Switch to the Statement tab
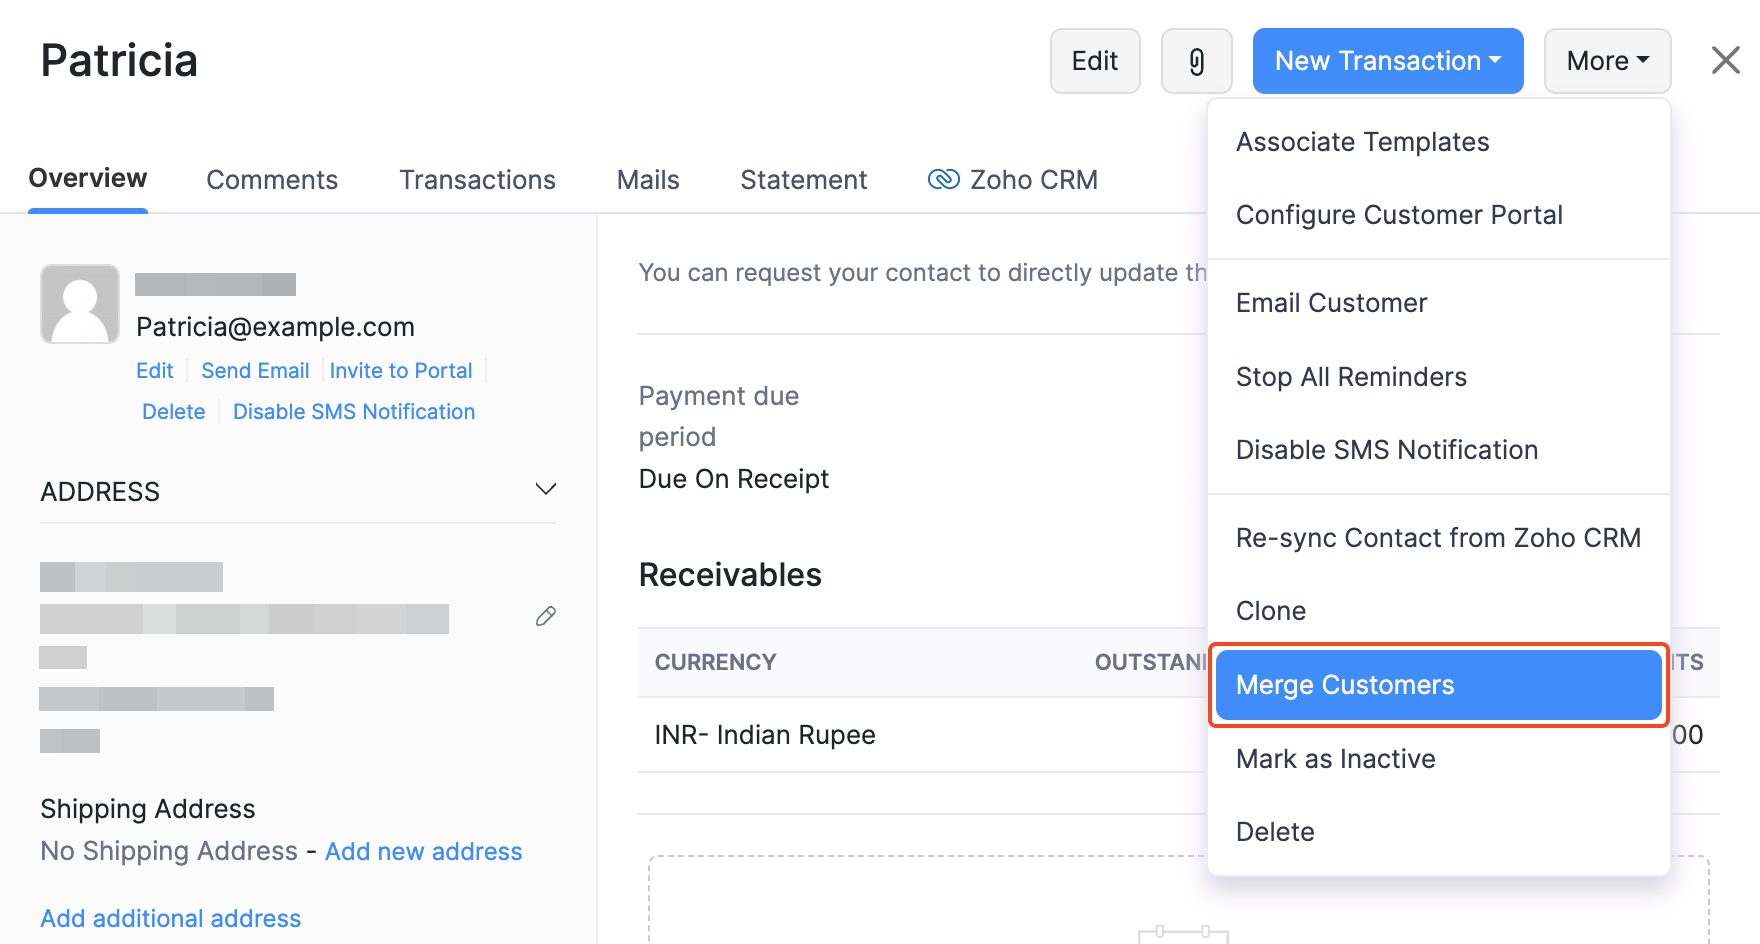 click(x=804, y=179)
